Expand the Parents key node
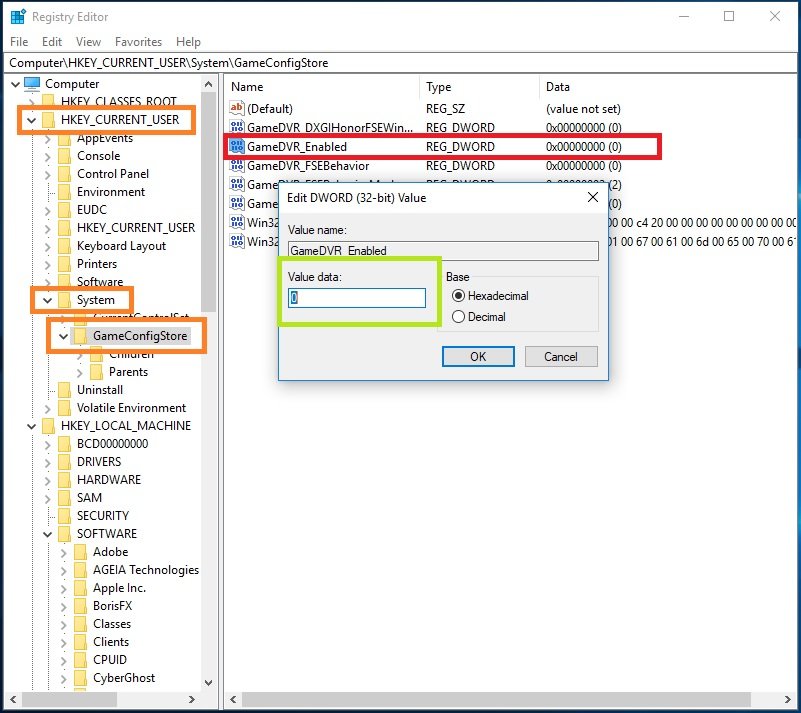The image size is (801, 713). coord(79,372)
